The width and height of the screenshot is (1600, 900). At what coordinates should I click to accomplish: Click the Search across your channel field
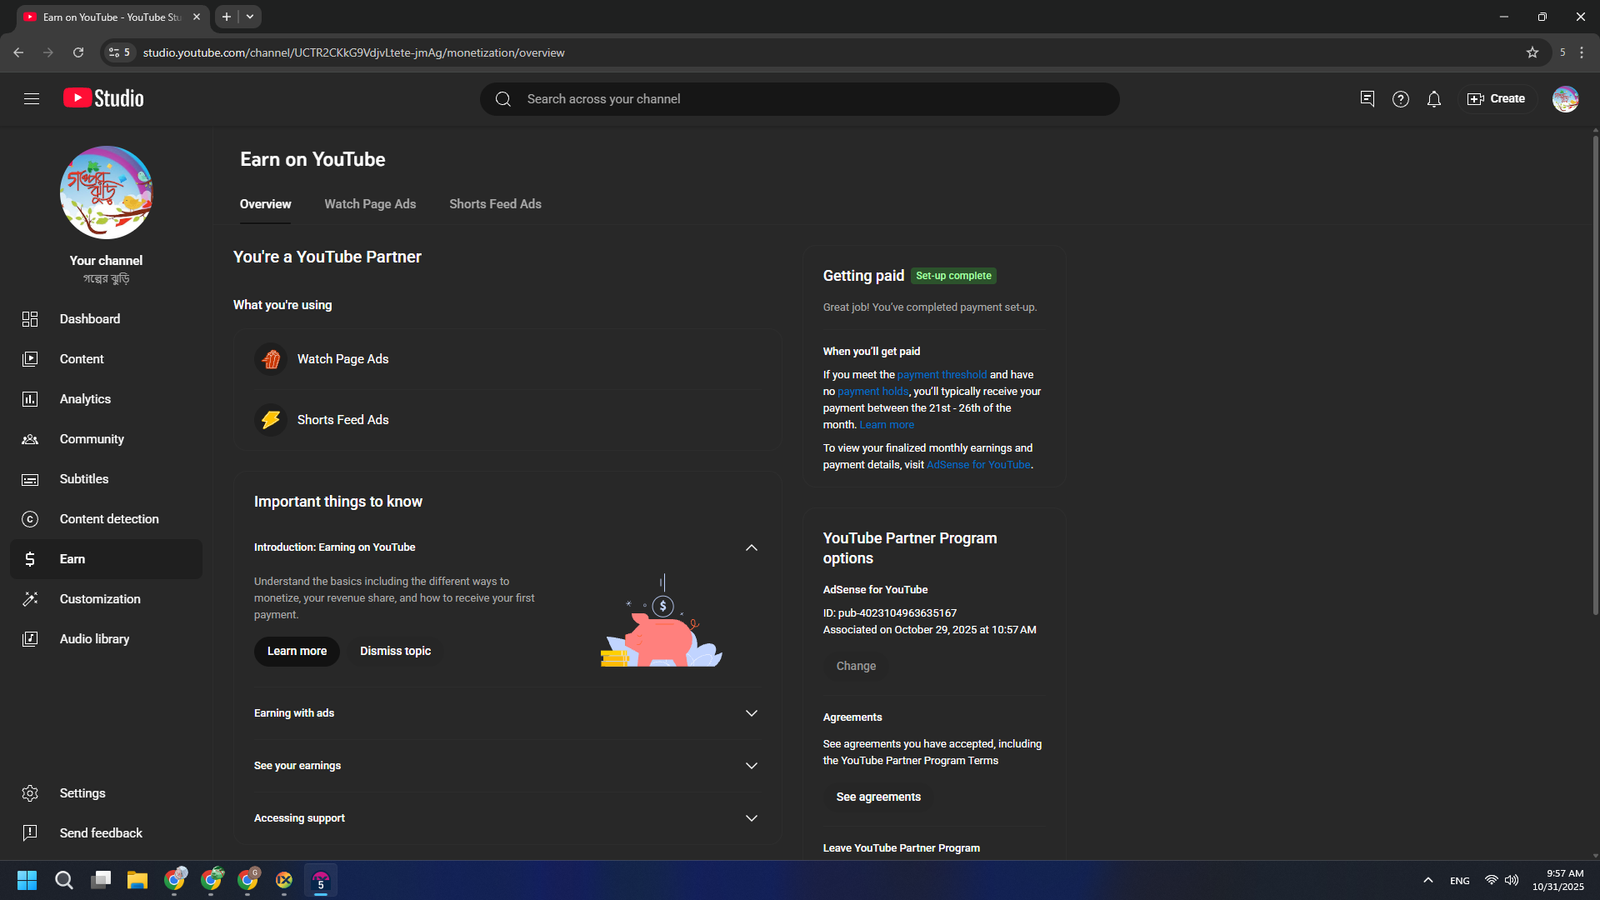[x=800, y=99]
